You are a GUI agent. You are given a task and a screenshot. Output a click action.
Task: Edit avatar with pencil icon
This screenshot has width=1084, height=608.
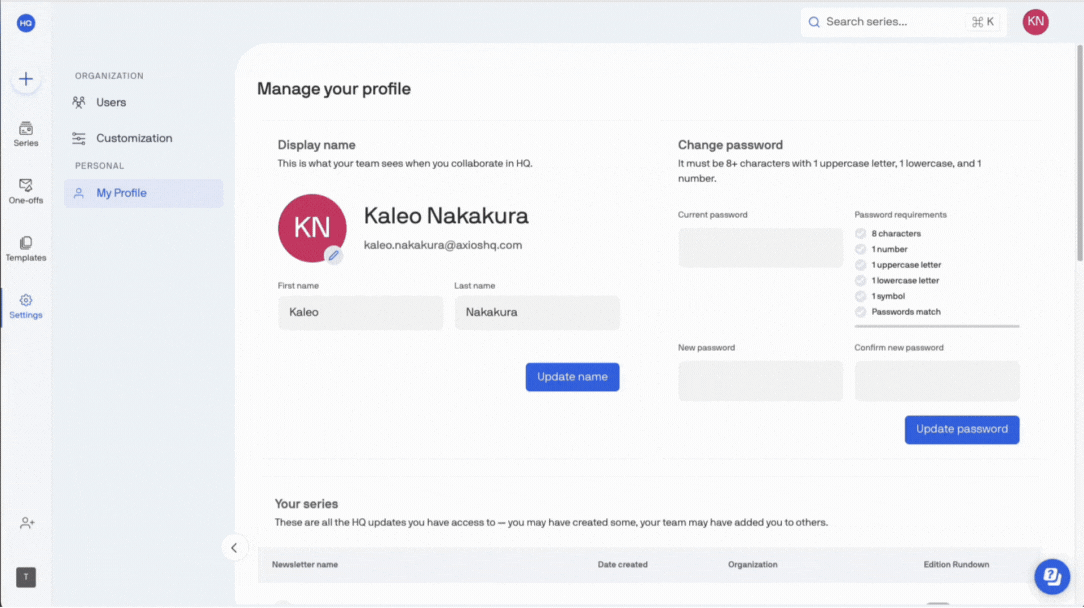point(334,255)
